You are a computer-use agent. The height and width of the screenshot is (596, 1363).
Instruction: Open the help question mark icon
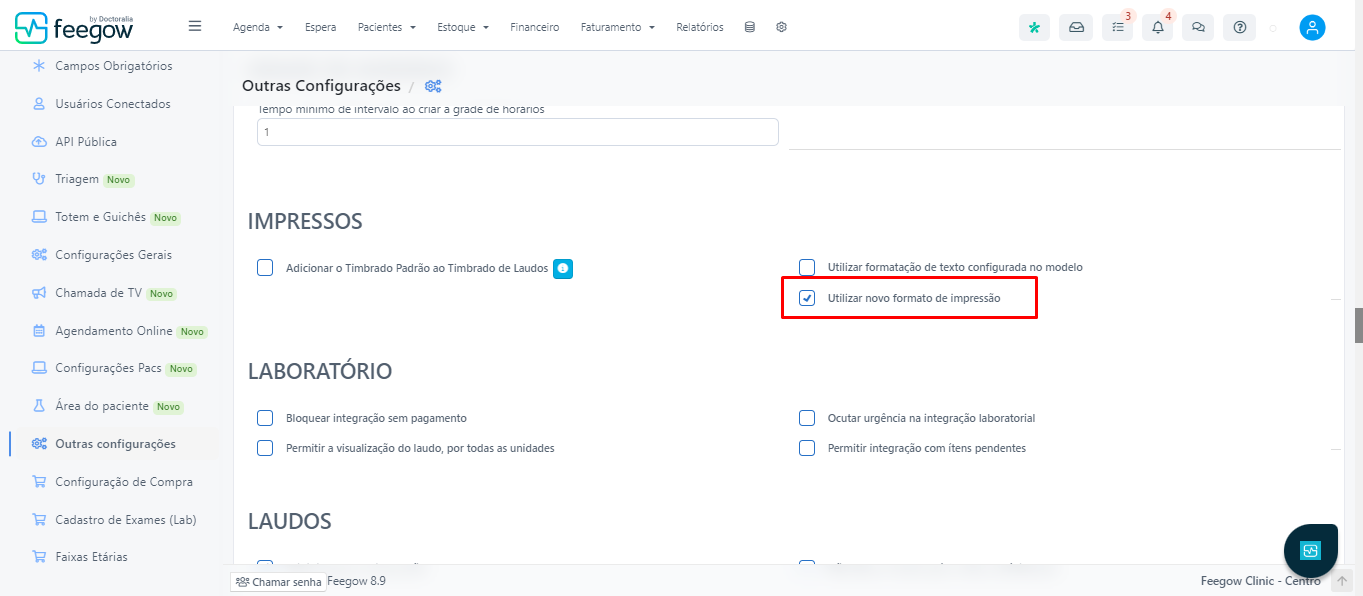coord(1240,28)
